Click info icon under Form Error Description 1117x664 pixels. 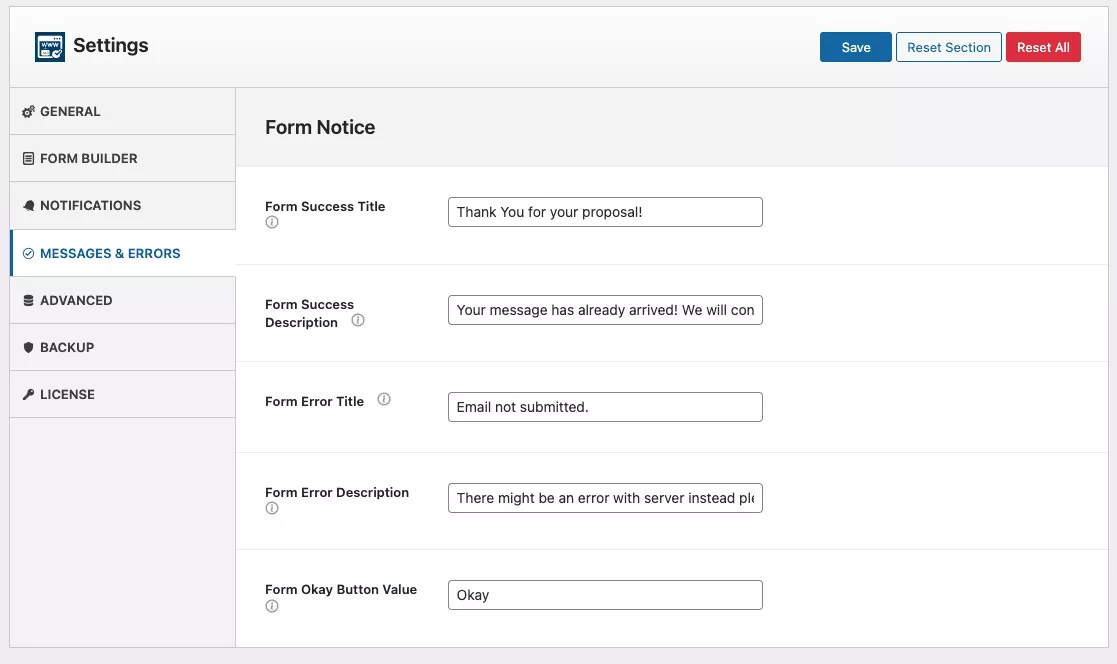point(271,509)
